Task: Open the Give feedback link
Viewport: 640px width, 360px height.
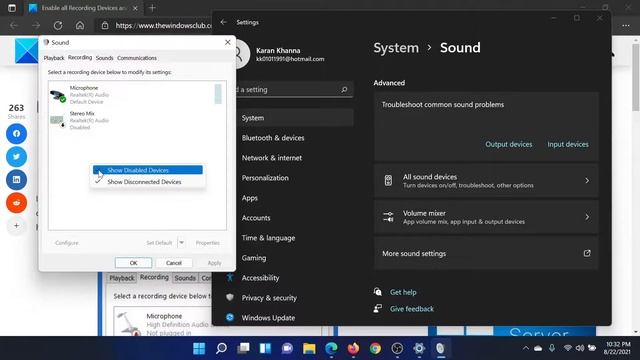Action: [411, 309]
